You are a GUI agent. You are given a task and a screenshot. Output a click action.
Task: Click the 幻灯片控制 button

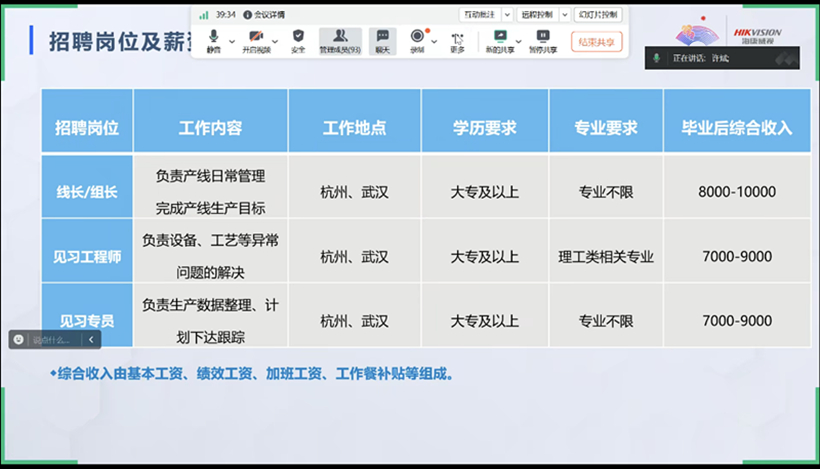tap(599, 15)
